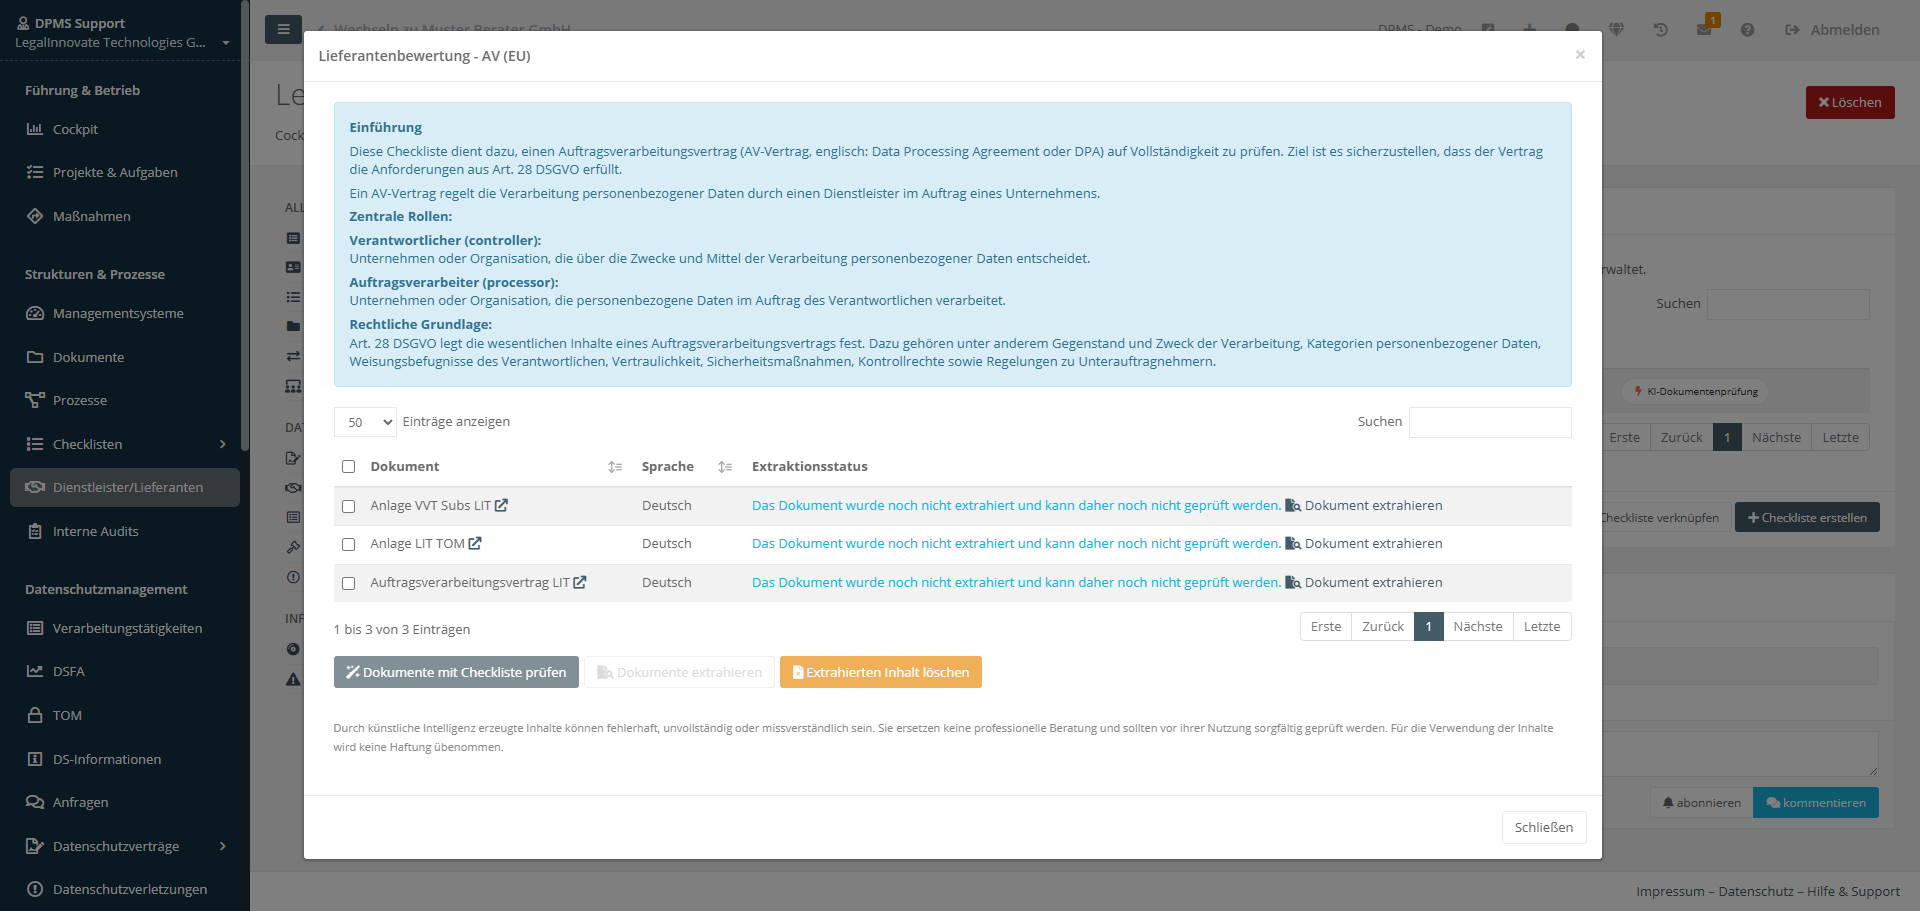The height and width of the screenshot is (911, 1920).
Task: Close the Lieferantenbewertung dialog with the X
Action: click(1580, 55)
